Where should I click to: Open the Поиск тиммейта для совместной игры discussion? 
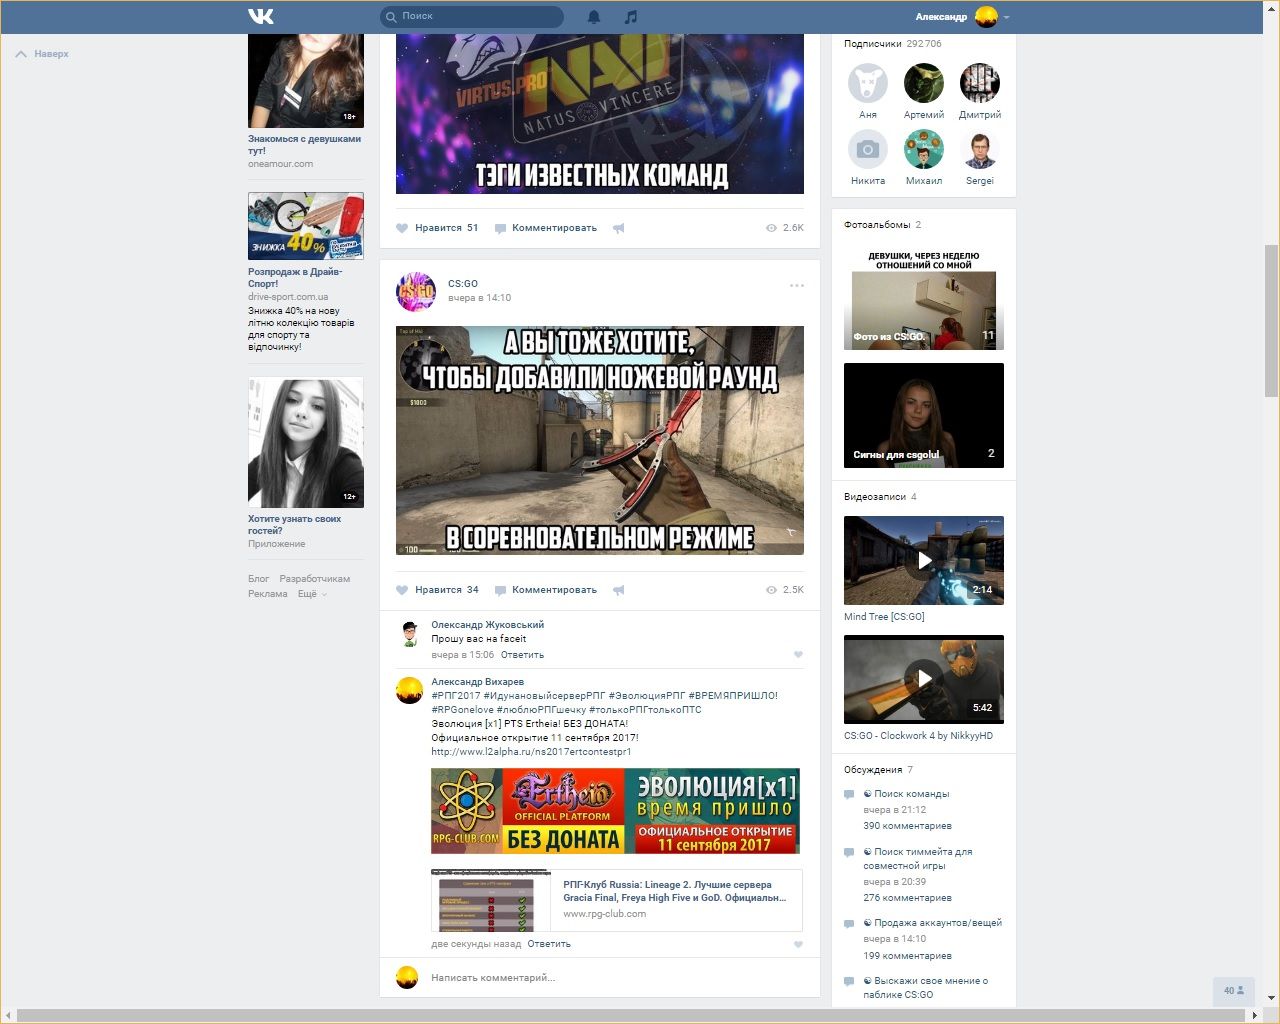coord(918,859)
